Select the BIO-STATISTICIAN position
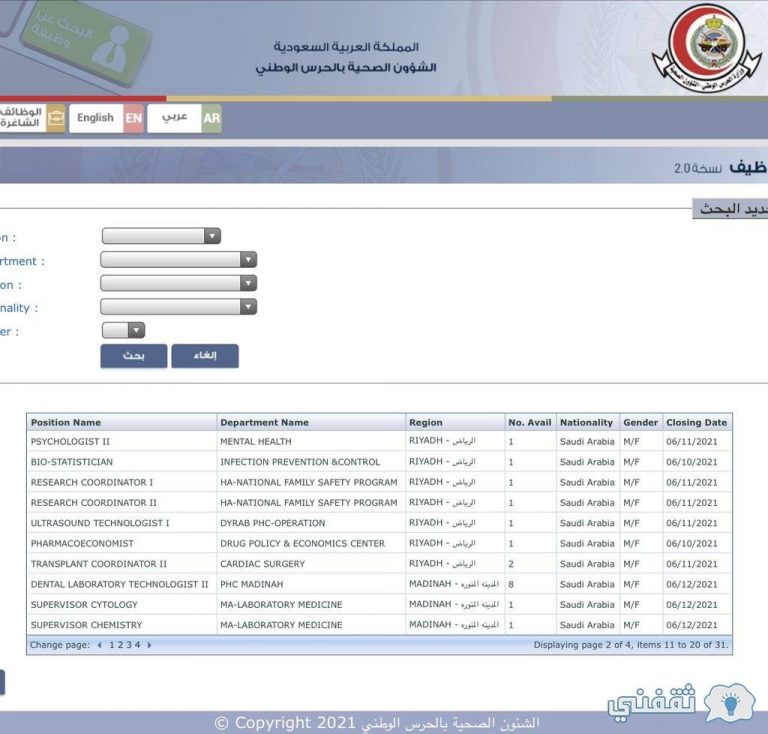Screen dimensions: 768x734 click(72, 462)
